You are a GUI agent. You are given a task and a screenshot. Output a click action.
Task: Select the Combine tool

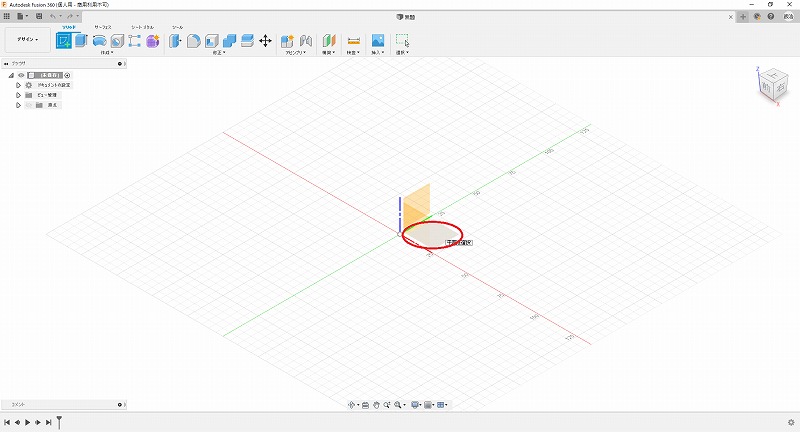(229, 41)
